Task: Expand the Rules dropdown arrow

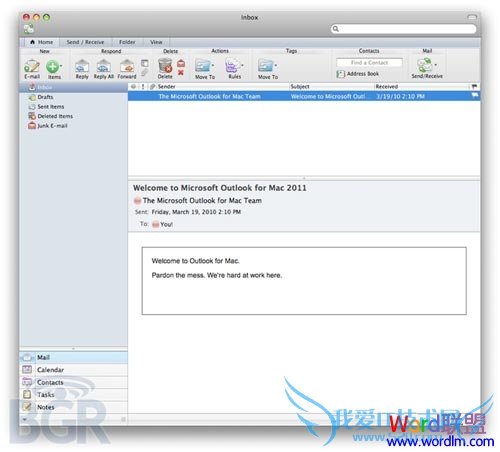Action: point(242,65)
